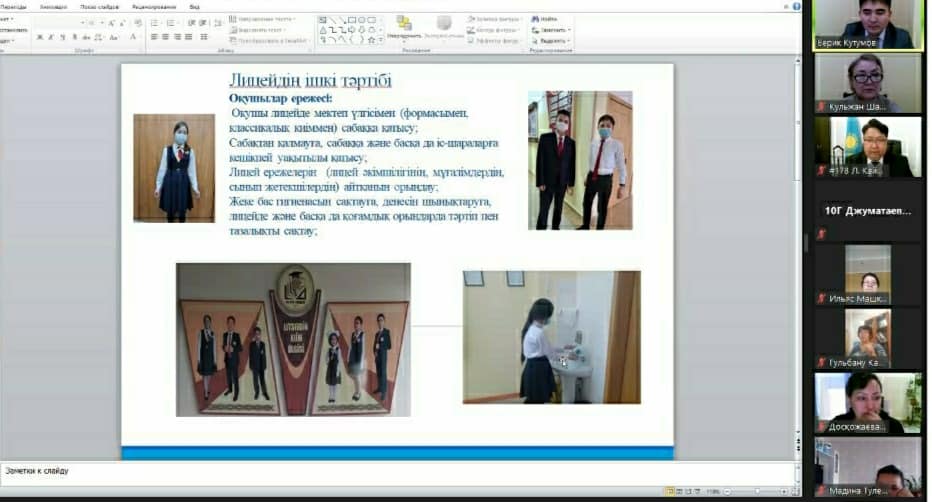The width and height of the screenshot is (932, 502).
Task: Toggle bold text formatting
Action: 40,37
